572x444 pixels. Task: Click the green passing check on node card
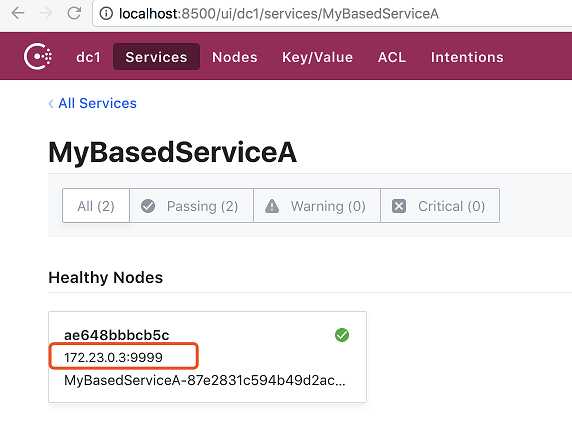pyautogui.click(x=342, y=335)
